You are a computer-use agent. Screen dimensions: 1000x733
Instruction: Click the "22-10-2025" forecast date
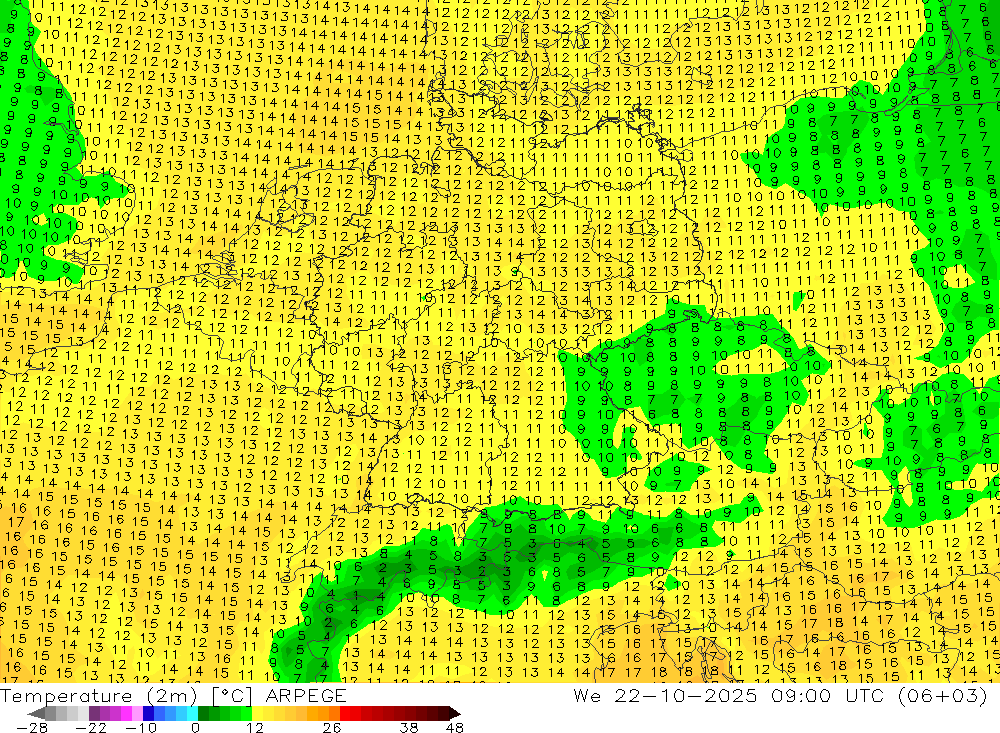click(x=686, y=695)
